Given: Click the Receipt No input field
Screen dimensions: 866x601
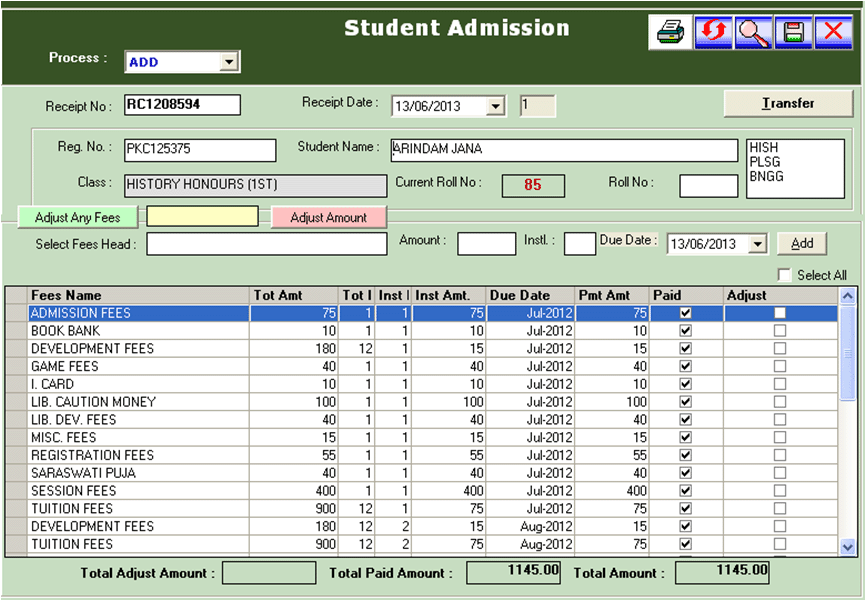Looking at the screenshot, I should point(182,104).
